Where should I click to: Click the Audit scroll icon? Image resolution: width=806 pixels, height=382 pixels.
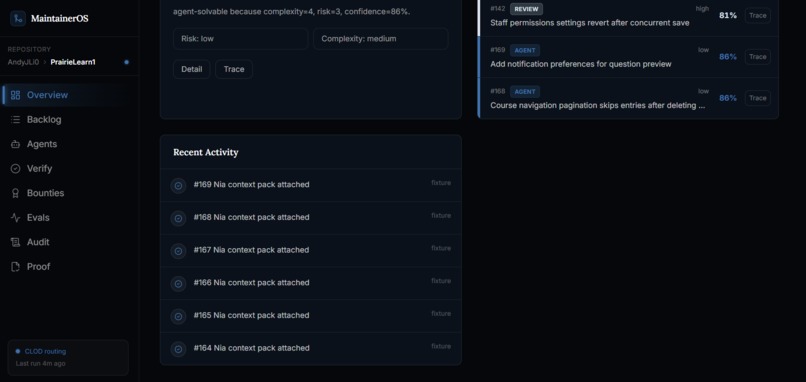[15, 242]
